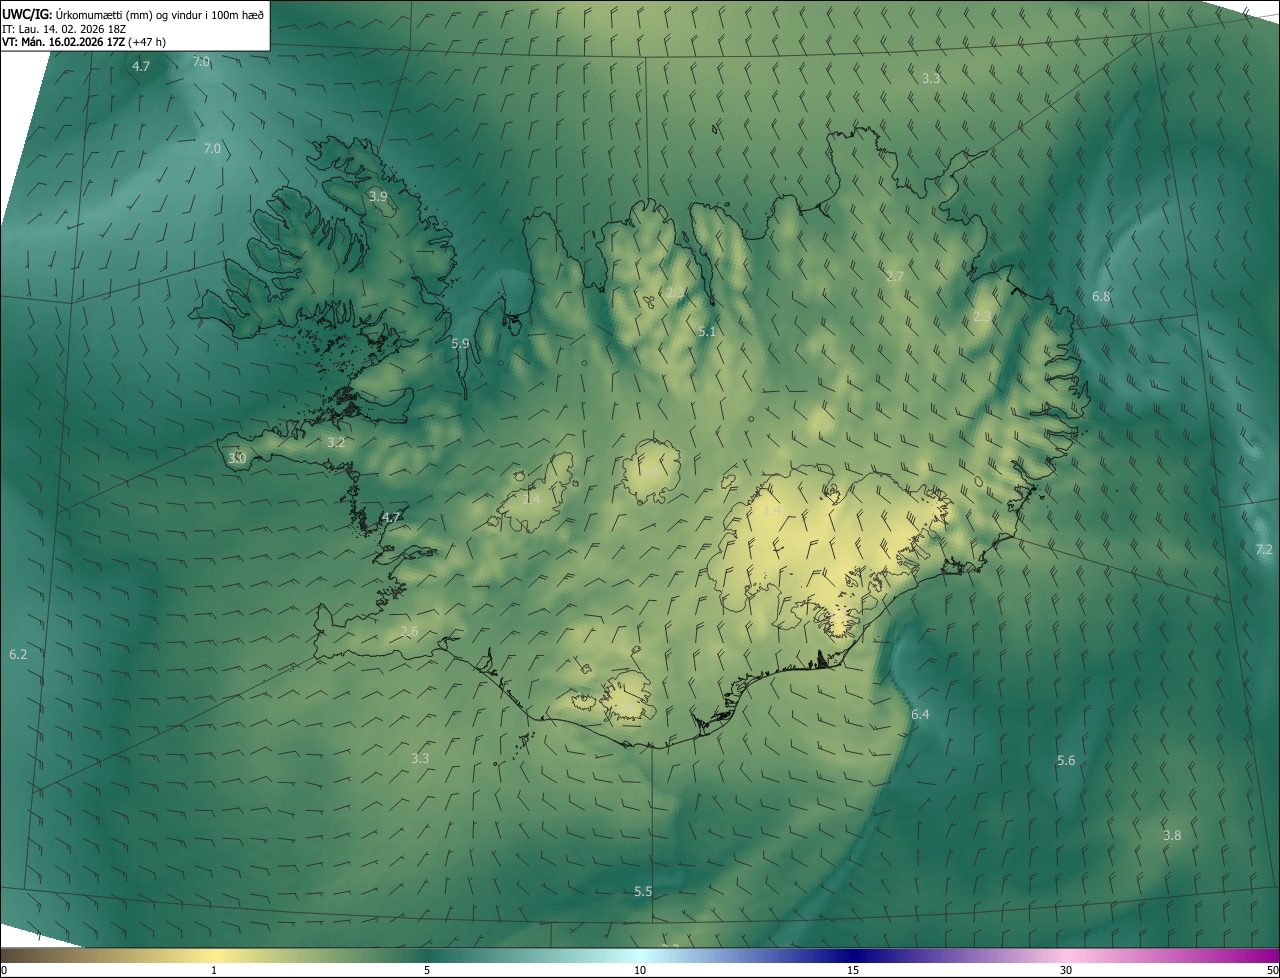This screenshot has width=1280, height=978.
Task: Click the initial time line 'IT: Lau. 14. 02. 2026 18Z'
Action: (x=64, y=29)
